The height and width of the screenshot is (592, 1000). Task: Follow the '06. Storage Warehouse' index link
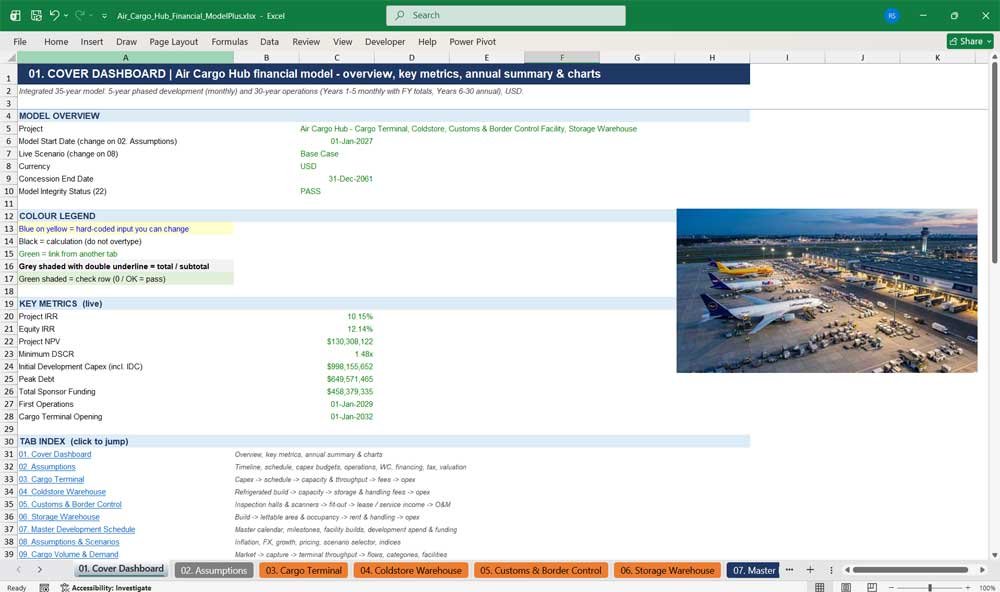tap(59, 517)
